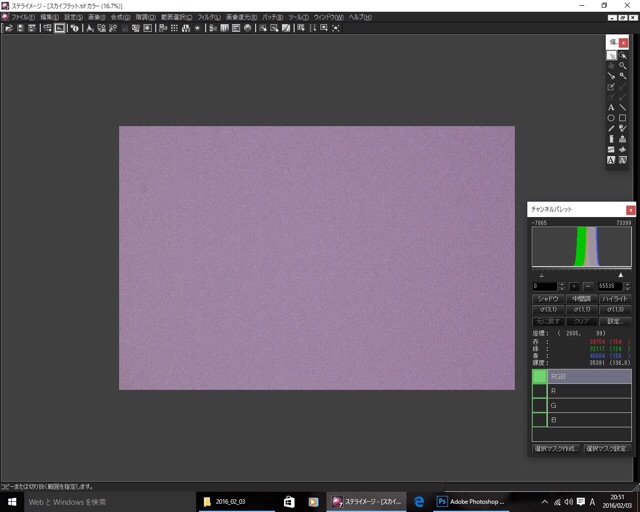Open the 合成 menu

tap(120, 17)
